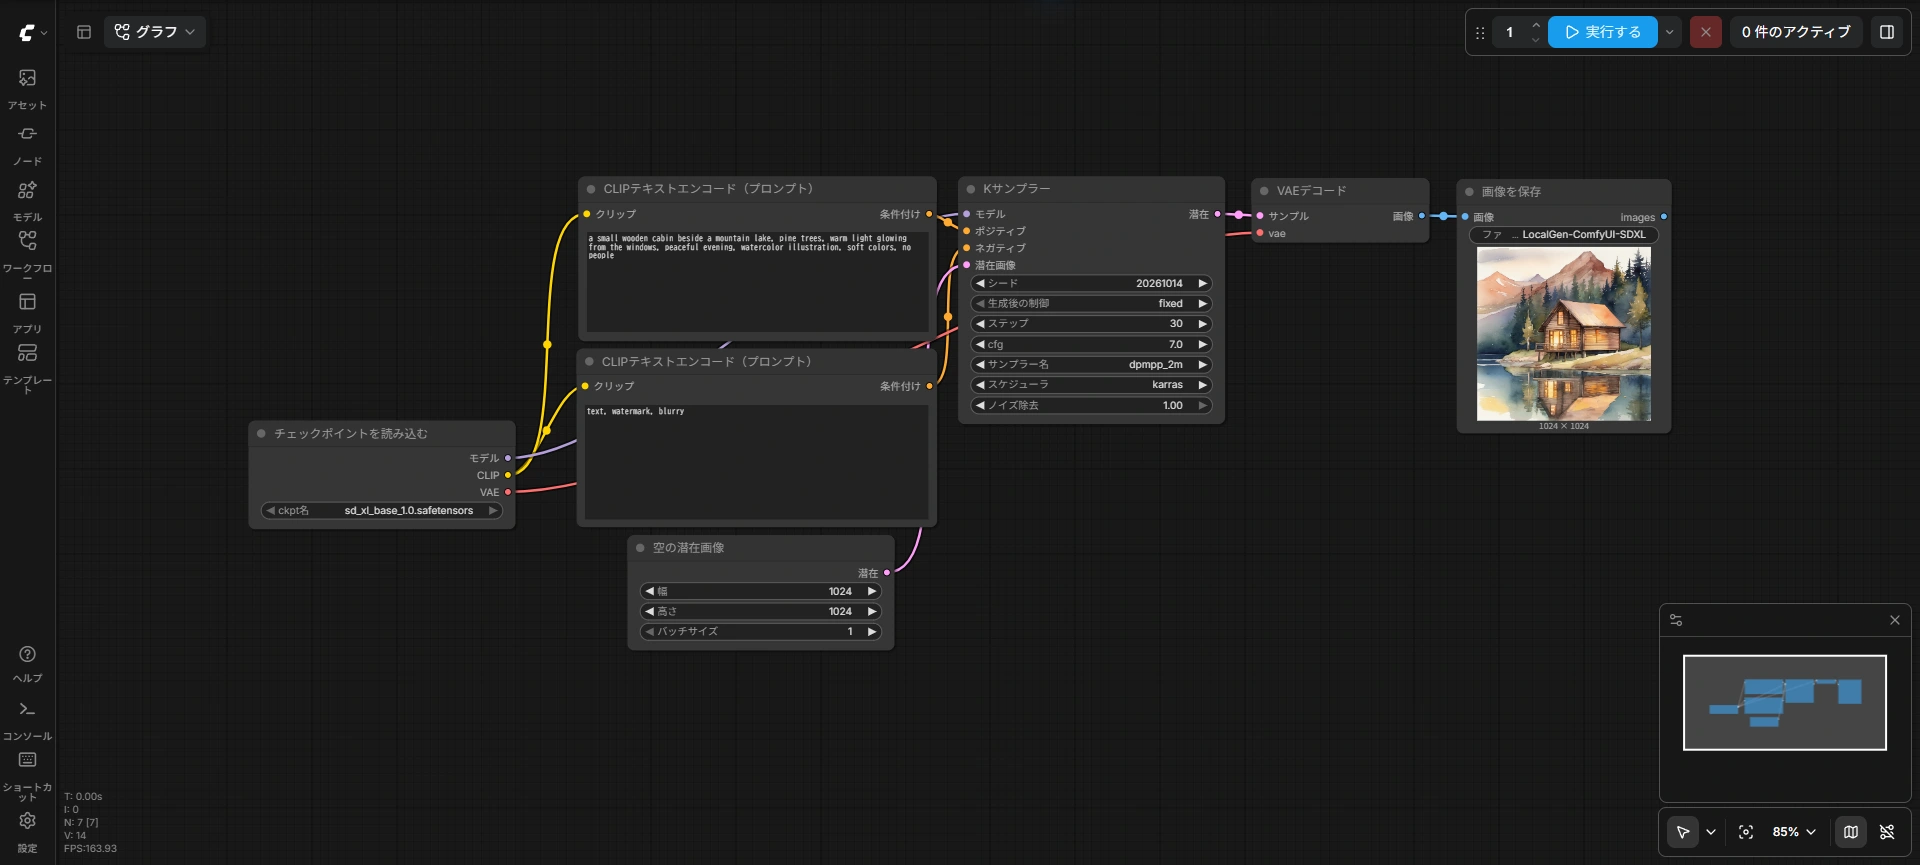Open the テンプレート (templates) sidebar panel

27,368
